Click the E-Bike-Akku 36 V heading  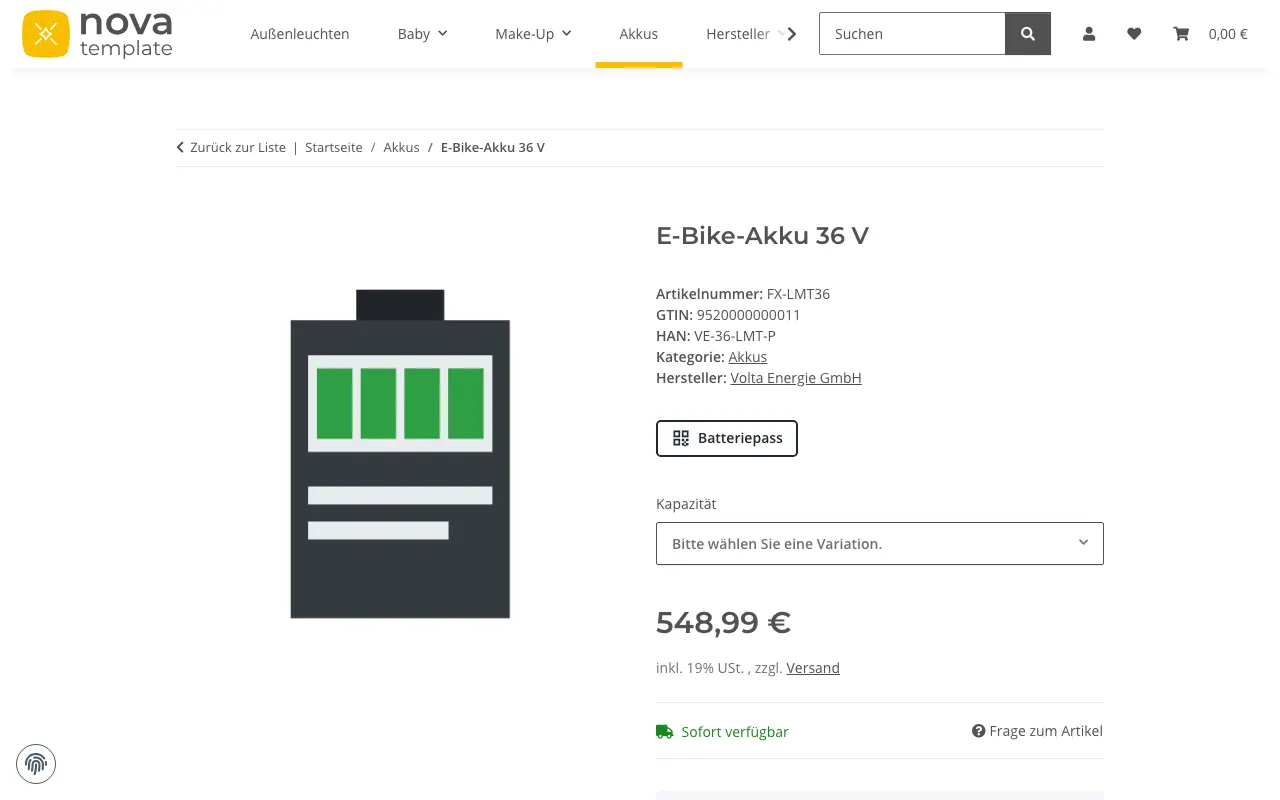click(762, 235)
